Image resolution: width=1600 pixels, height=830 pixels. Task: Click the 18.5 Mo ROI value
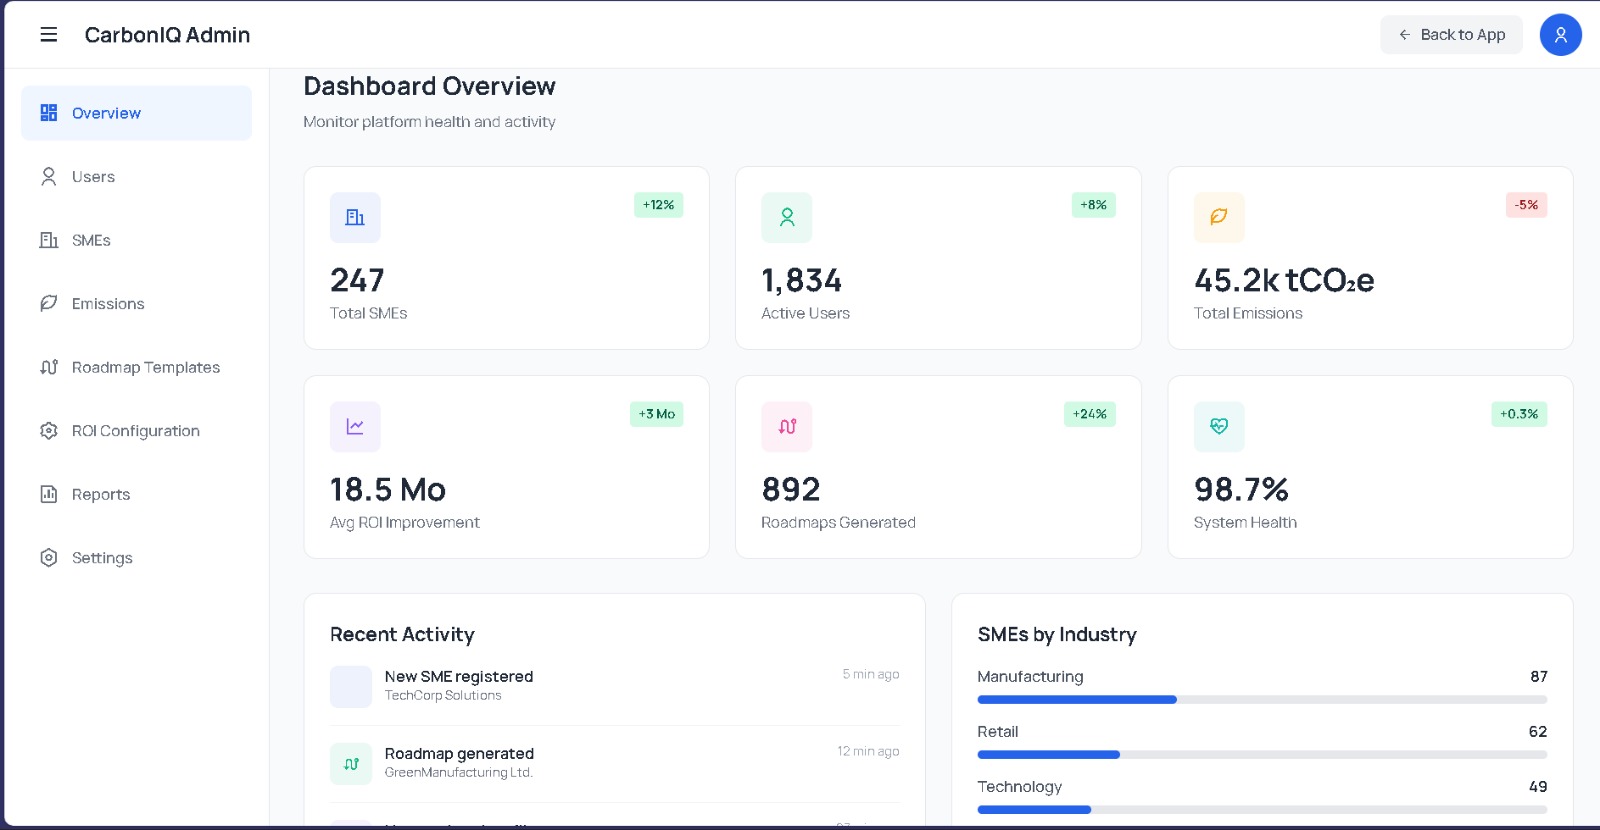[x=388, y=490]
